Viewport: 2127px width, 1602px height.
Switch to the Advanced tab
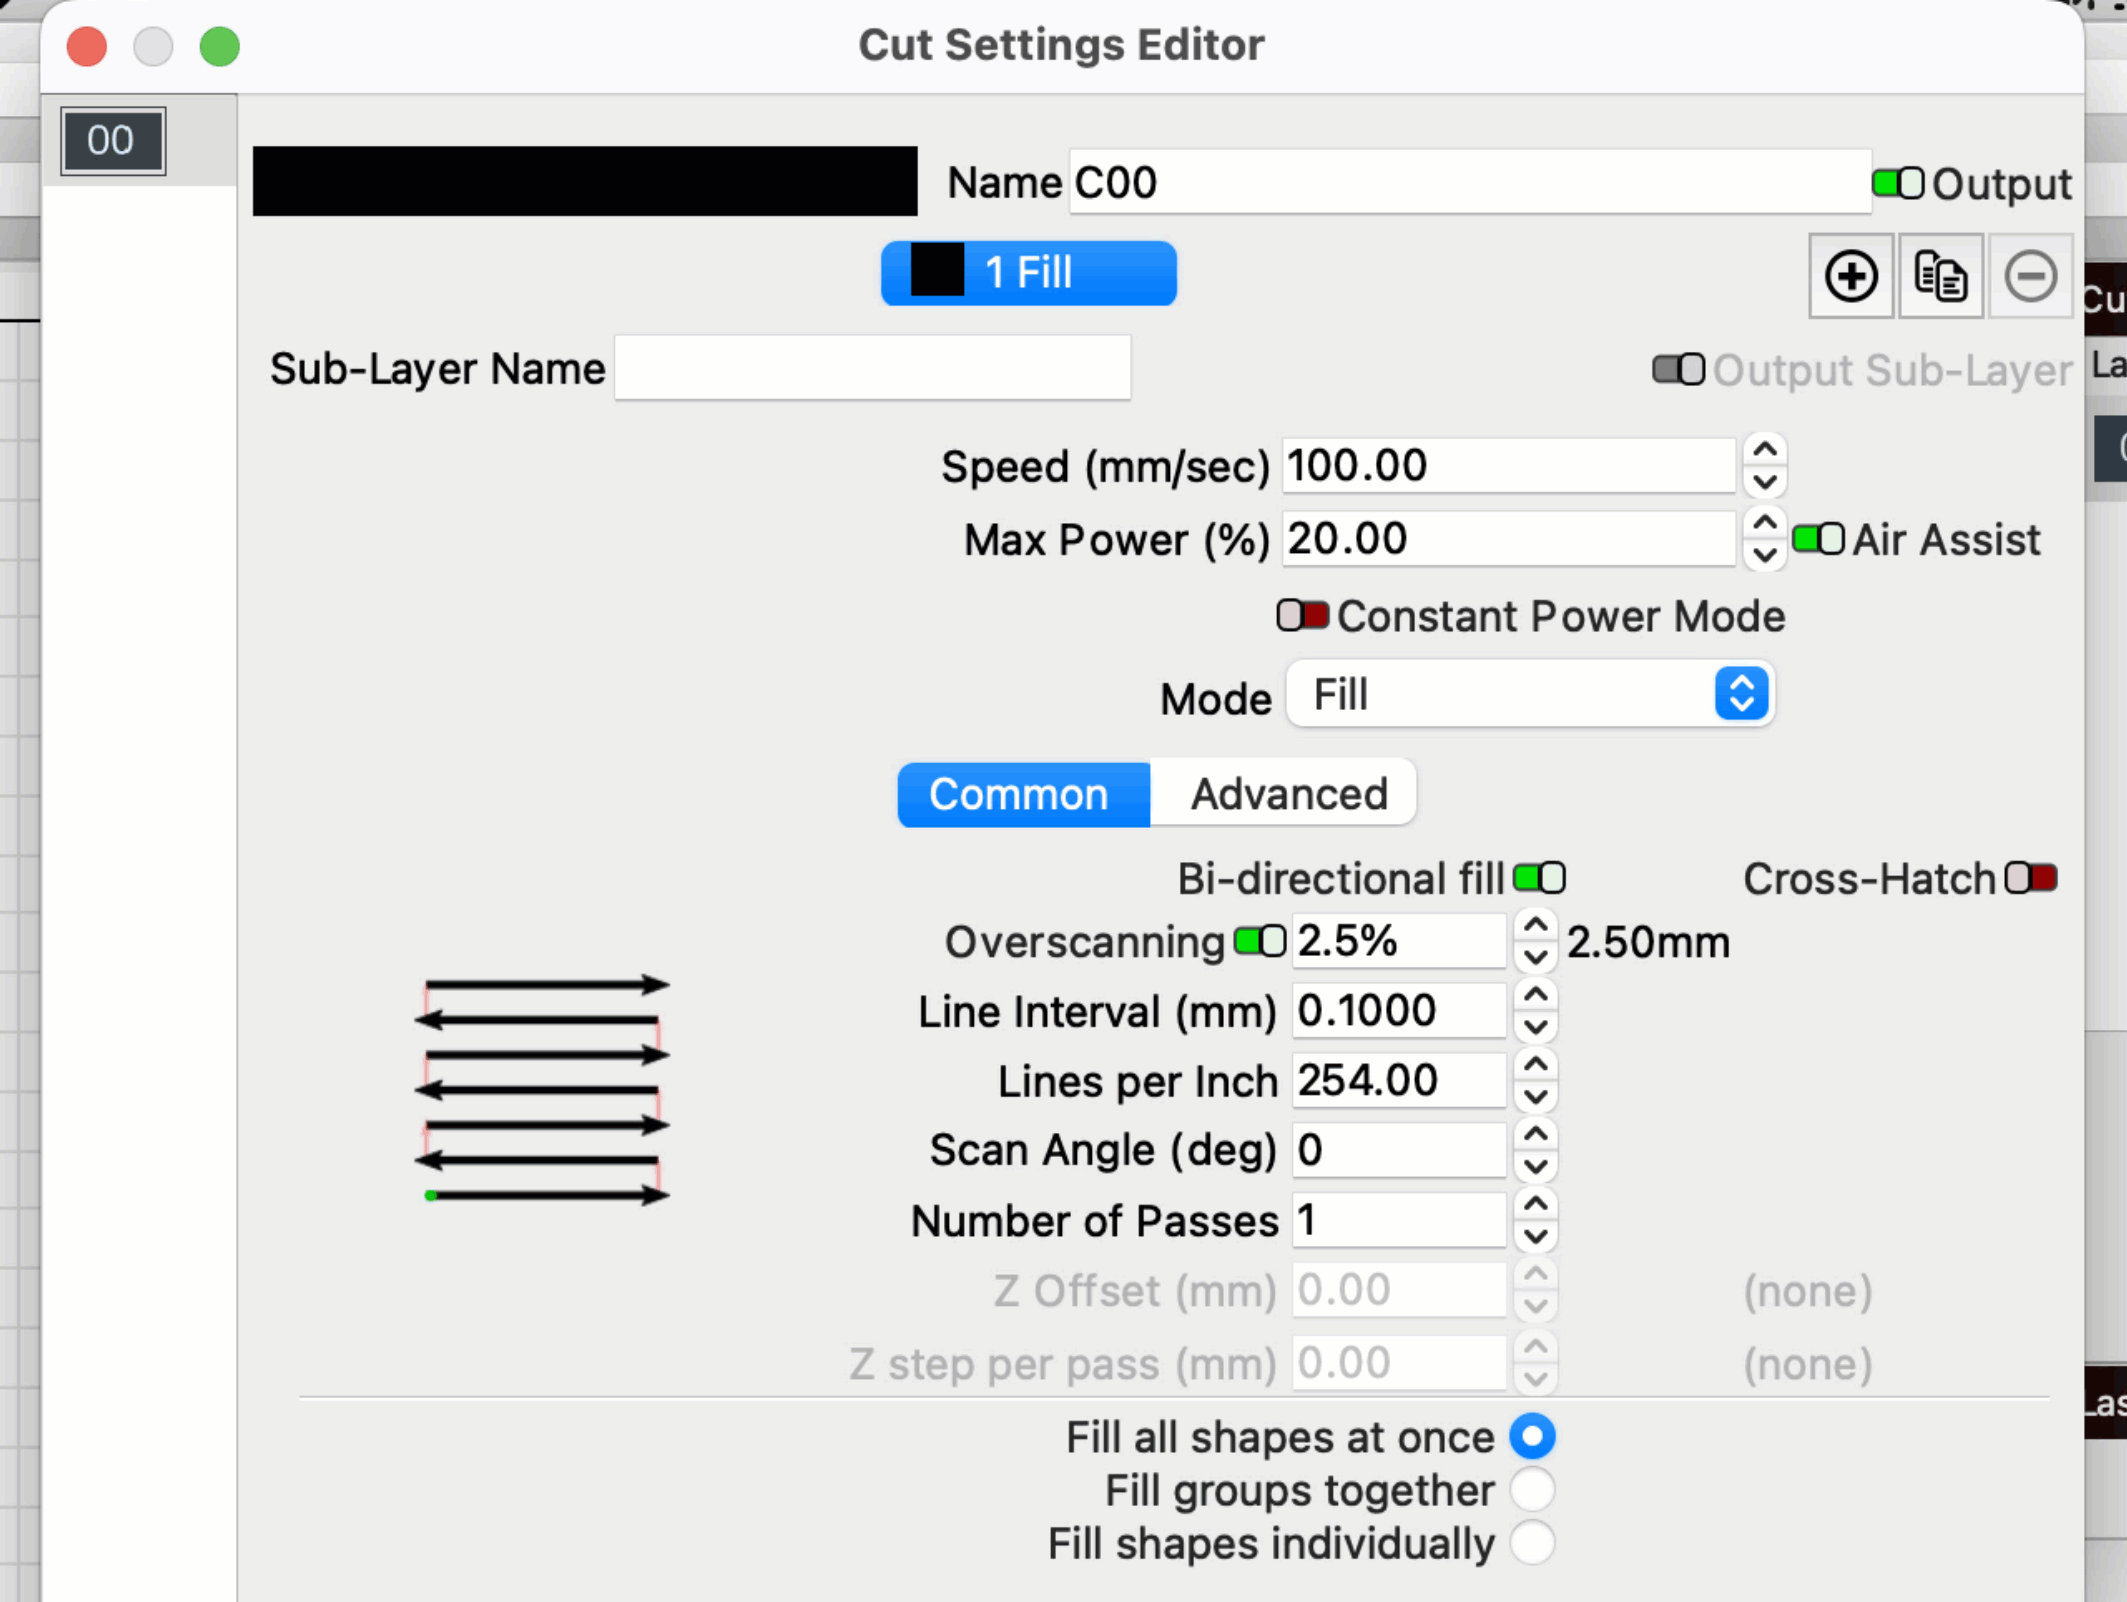pyautogui.click(x=1288, y=794)
